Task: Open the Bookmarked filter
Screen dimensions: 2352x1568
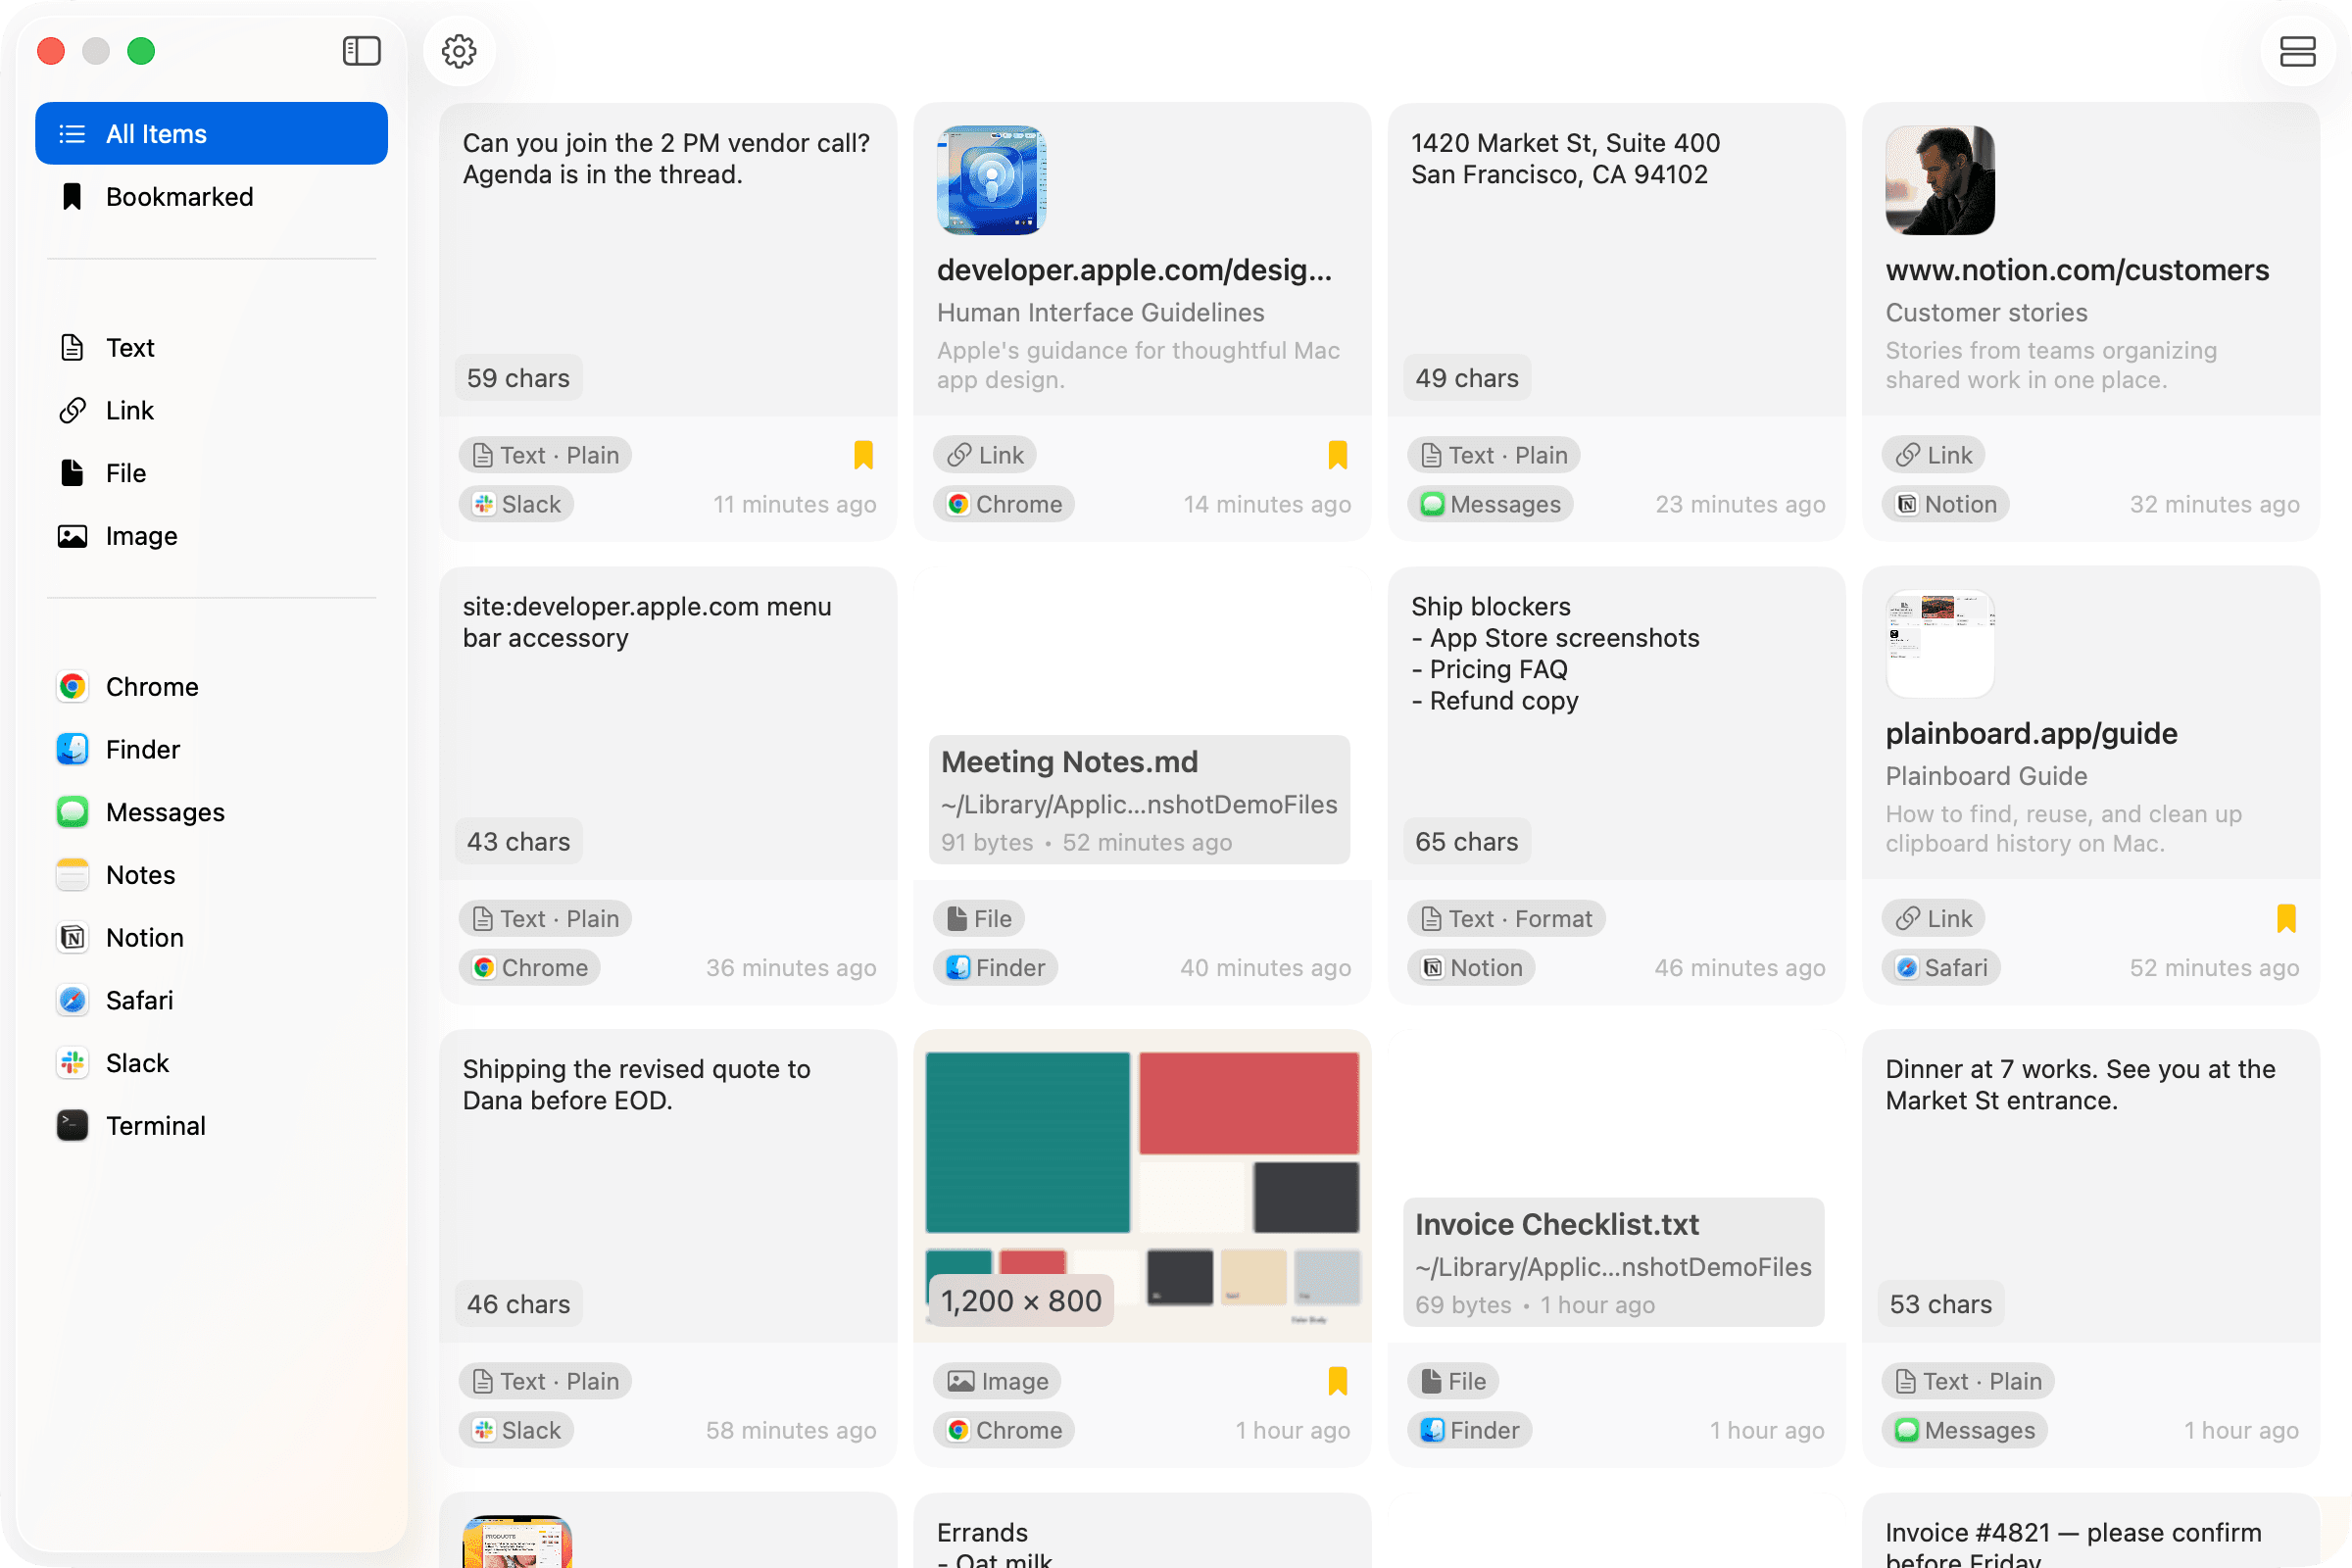Action: click(211, 196)
